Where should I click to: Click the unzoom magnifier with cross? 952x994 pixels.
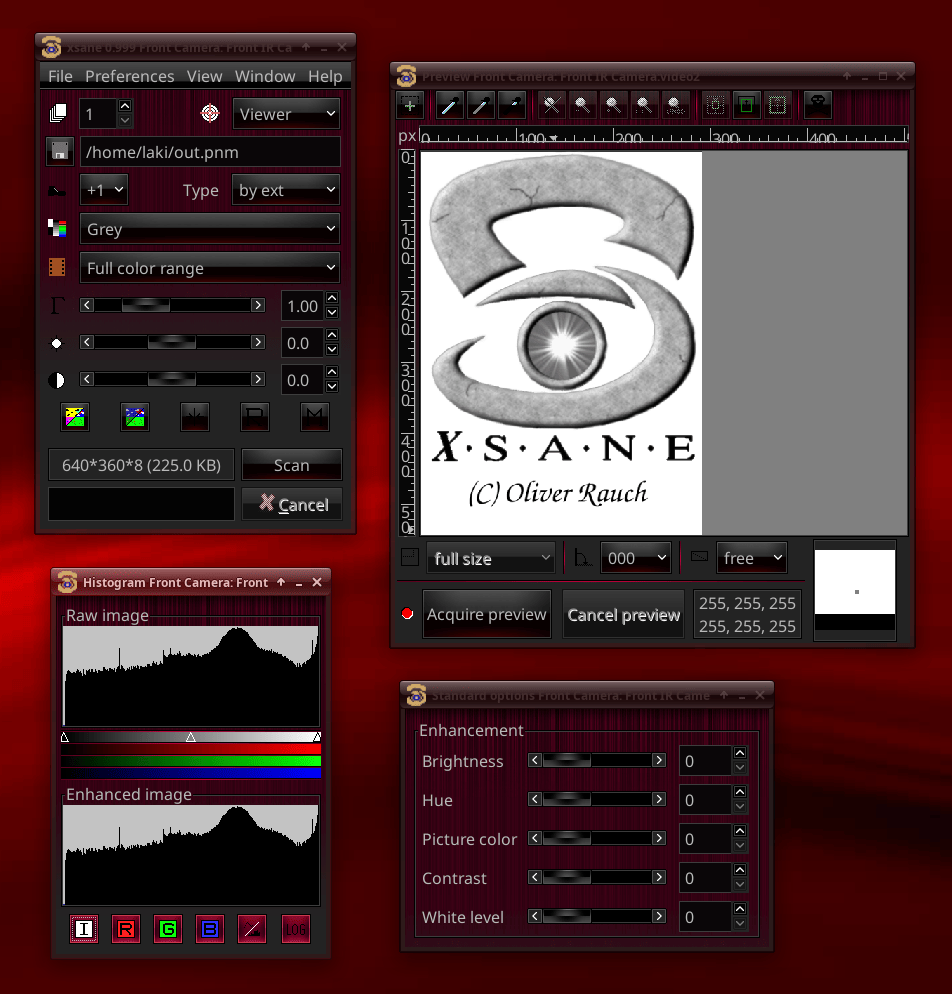pyautogui.click(x=549, y=105)
